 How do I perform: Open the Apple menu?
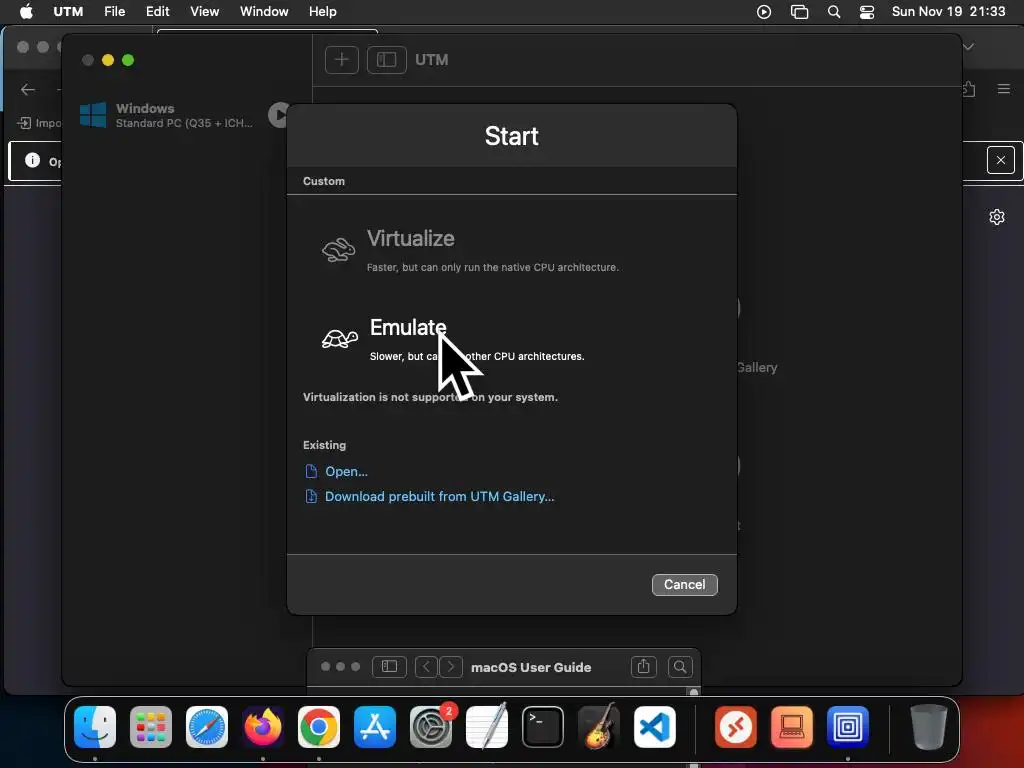pyautogui.click(x=26, y=12)
